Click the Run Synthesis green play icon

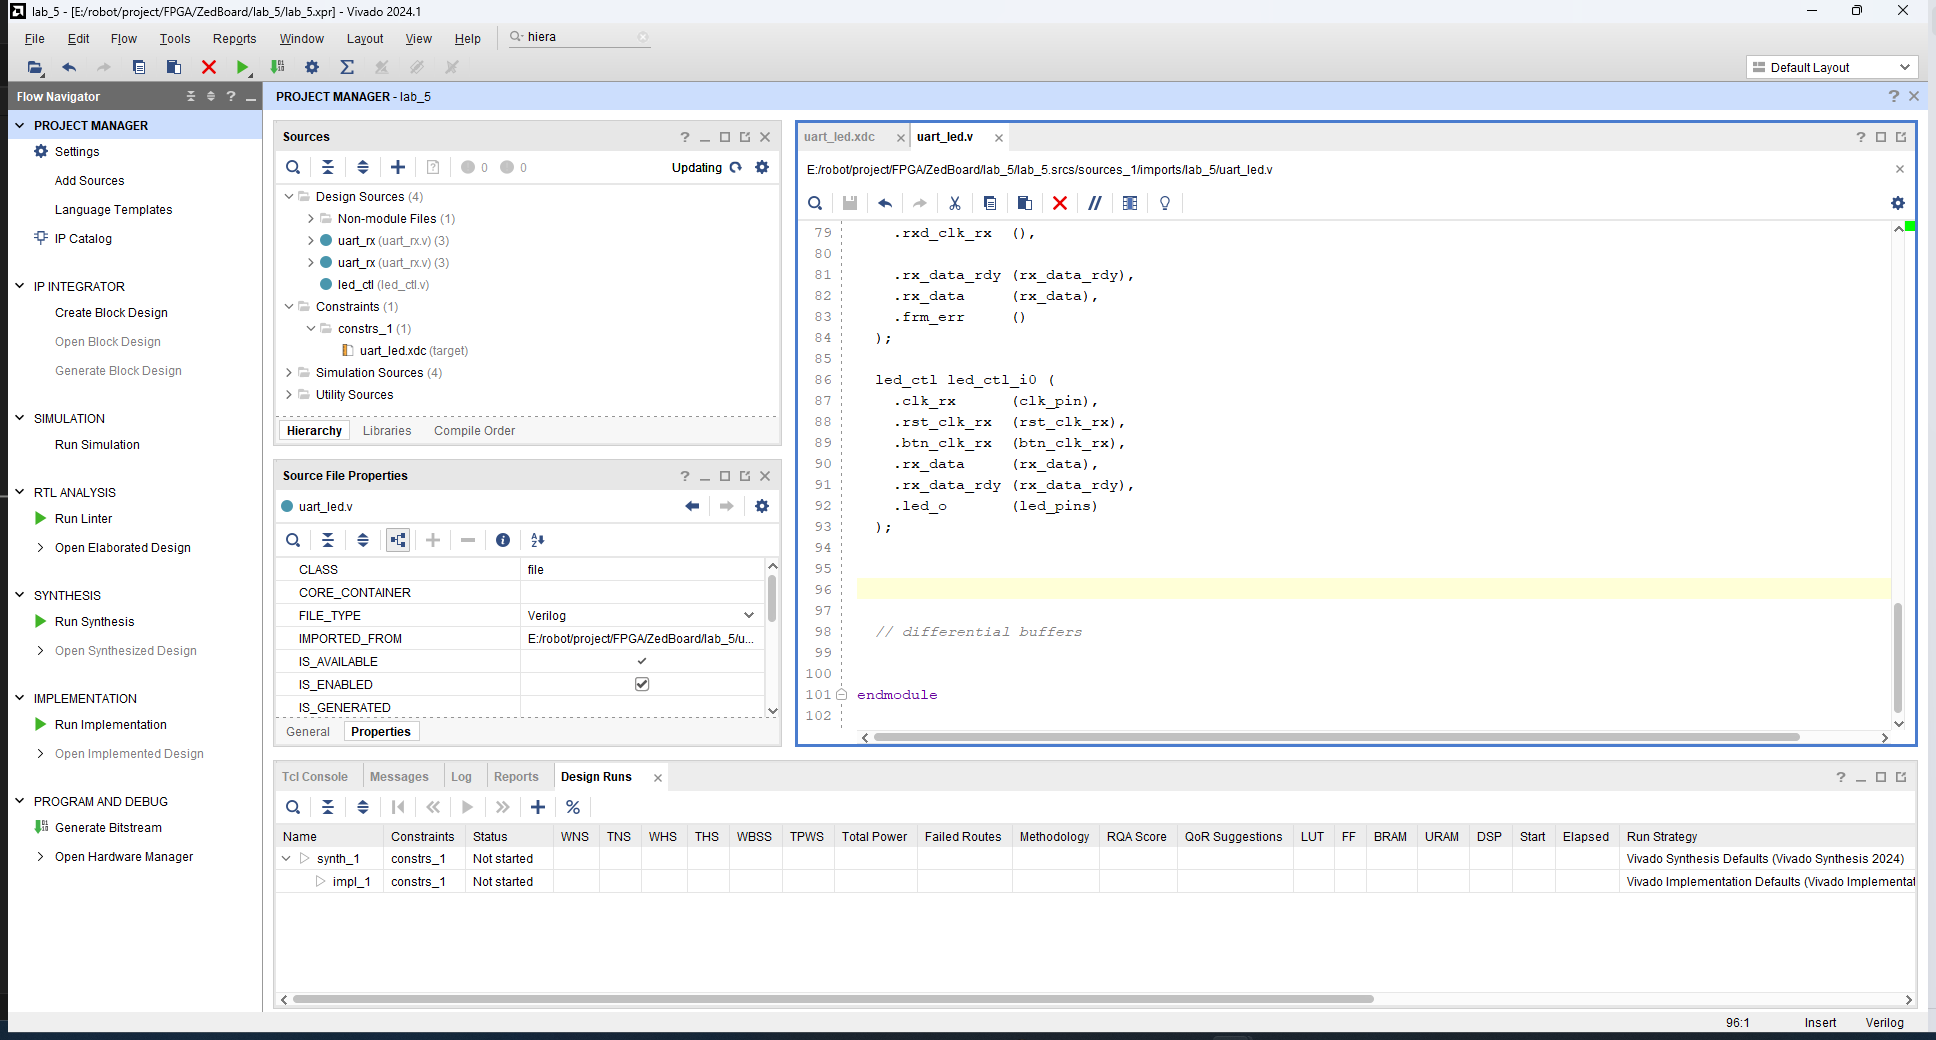pyautogui.click(x=41, y=621)
